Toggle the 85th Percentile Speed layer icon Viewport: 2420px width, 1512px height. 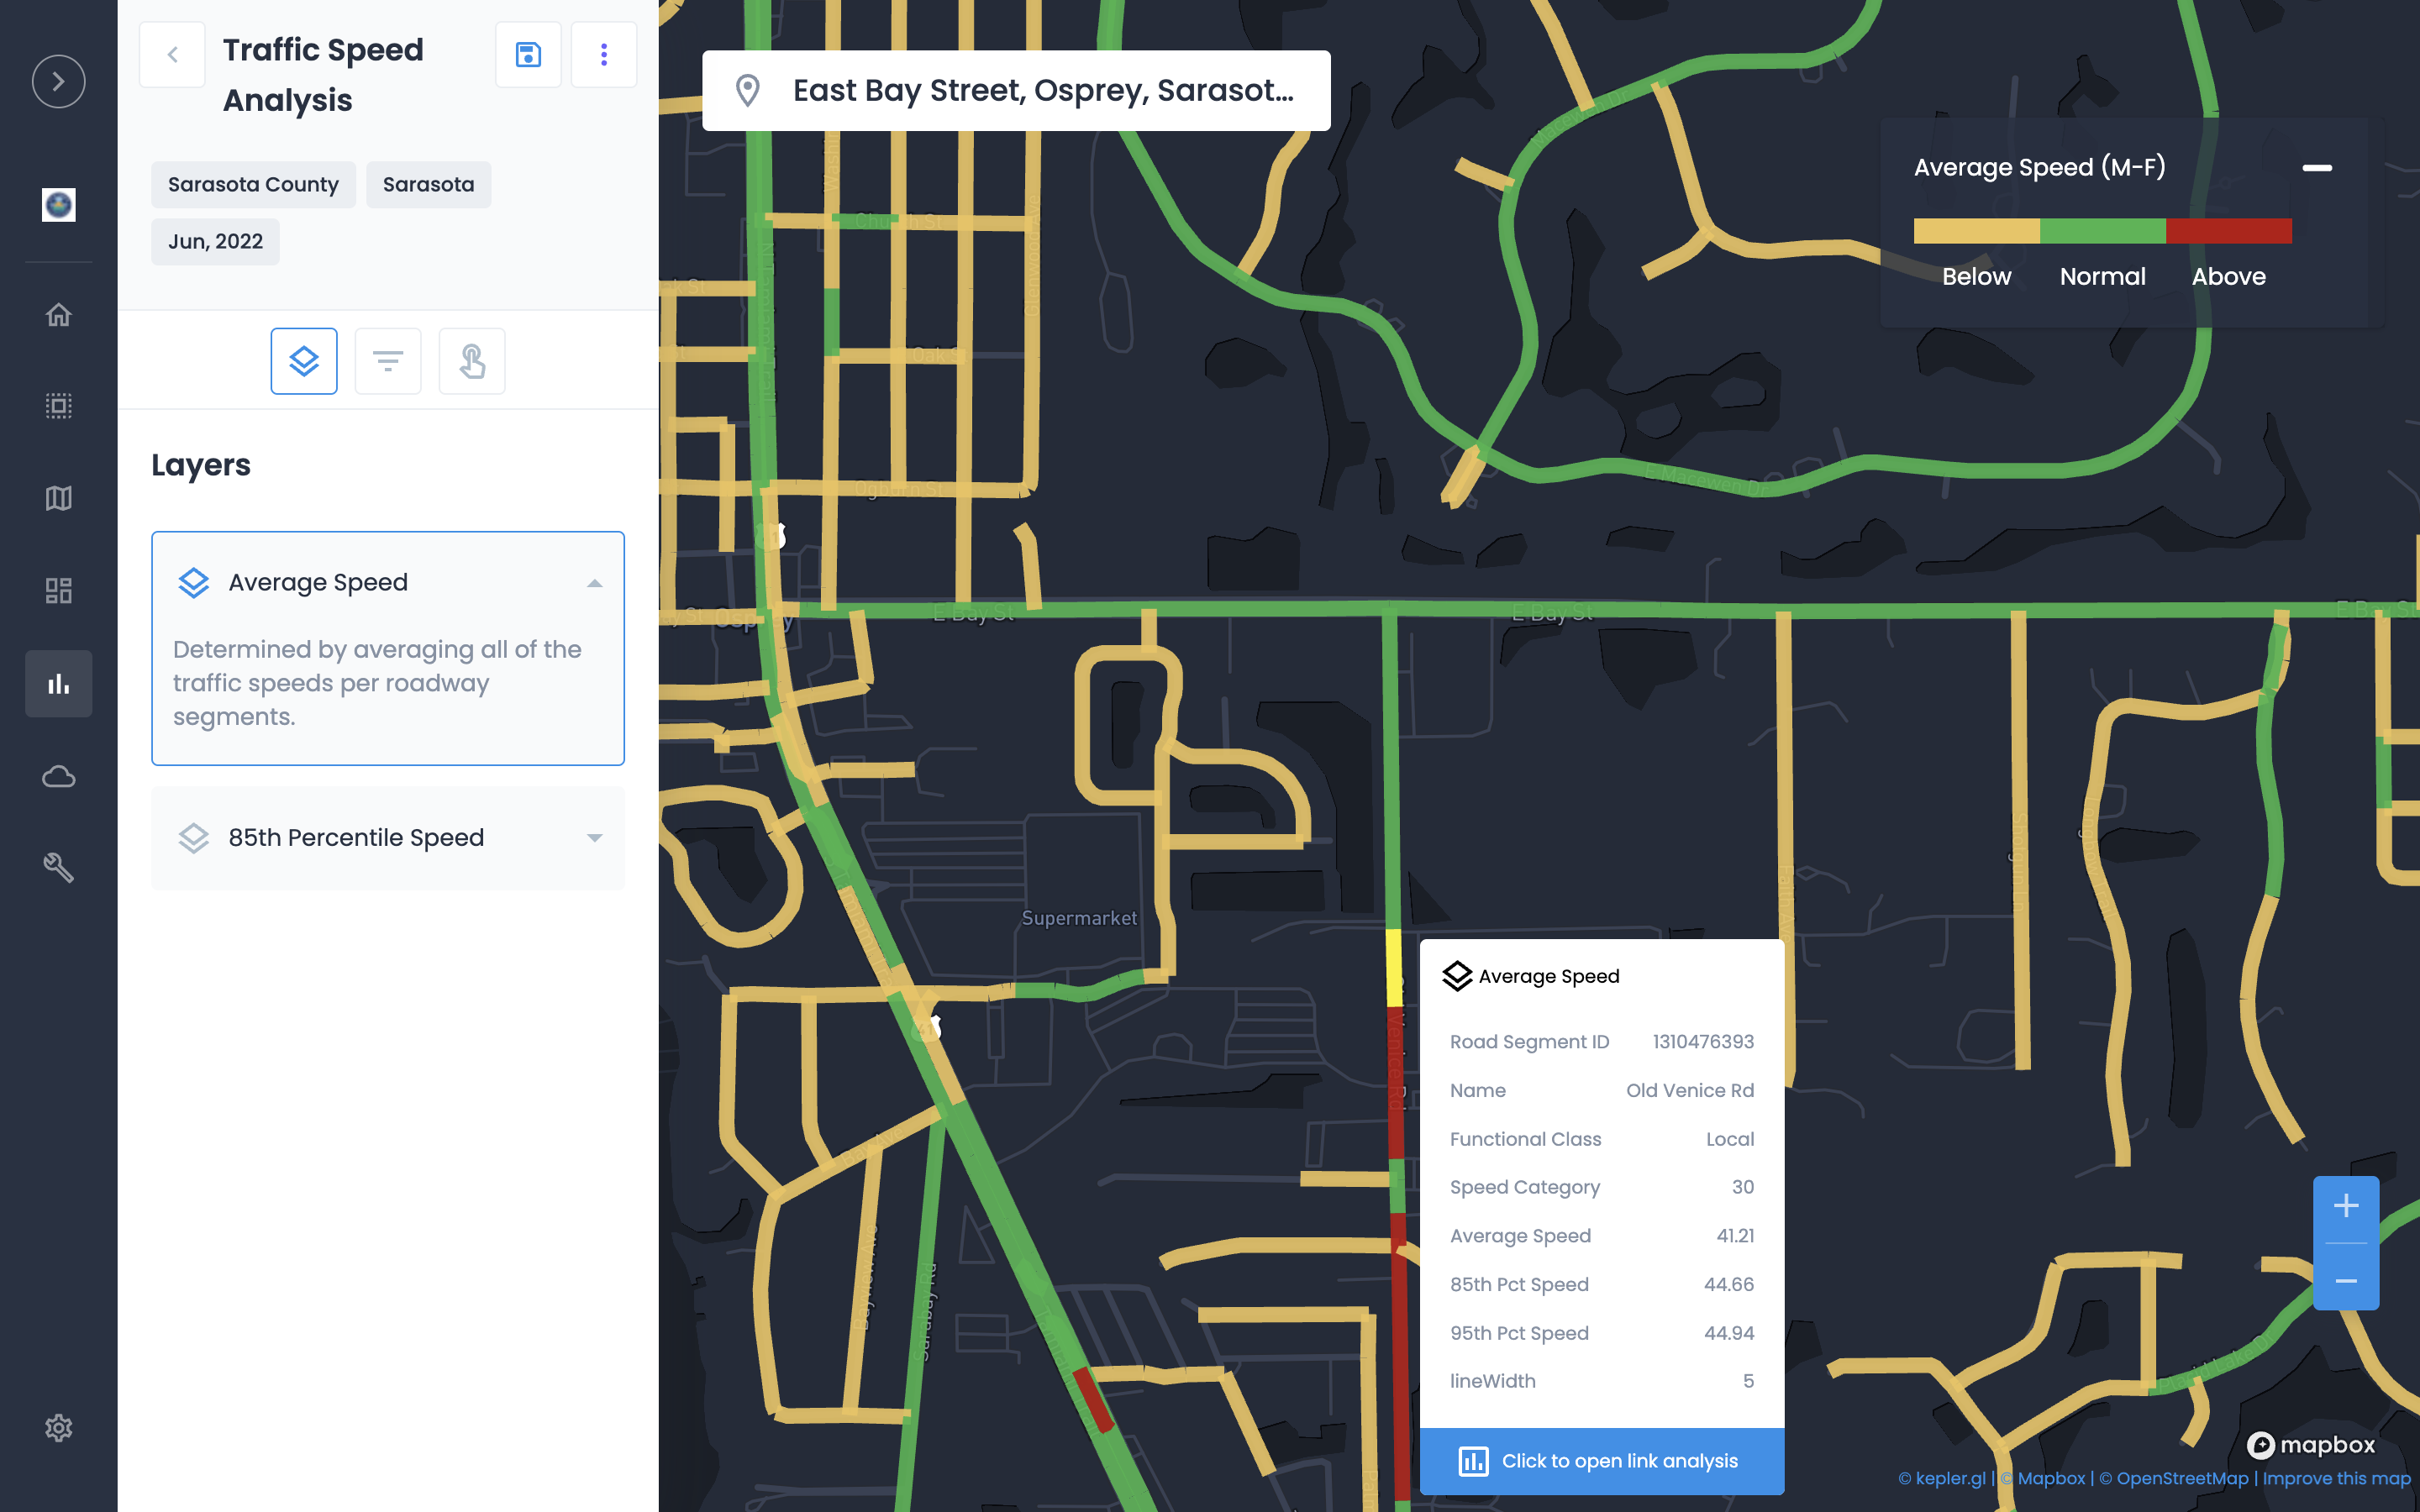tap(193, 838)
